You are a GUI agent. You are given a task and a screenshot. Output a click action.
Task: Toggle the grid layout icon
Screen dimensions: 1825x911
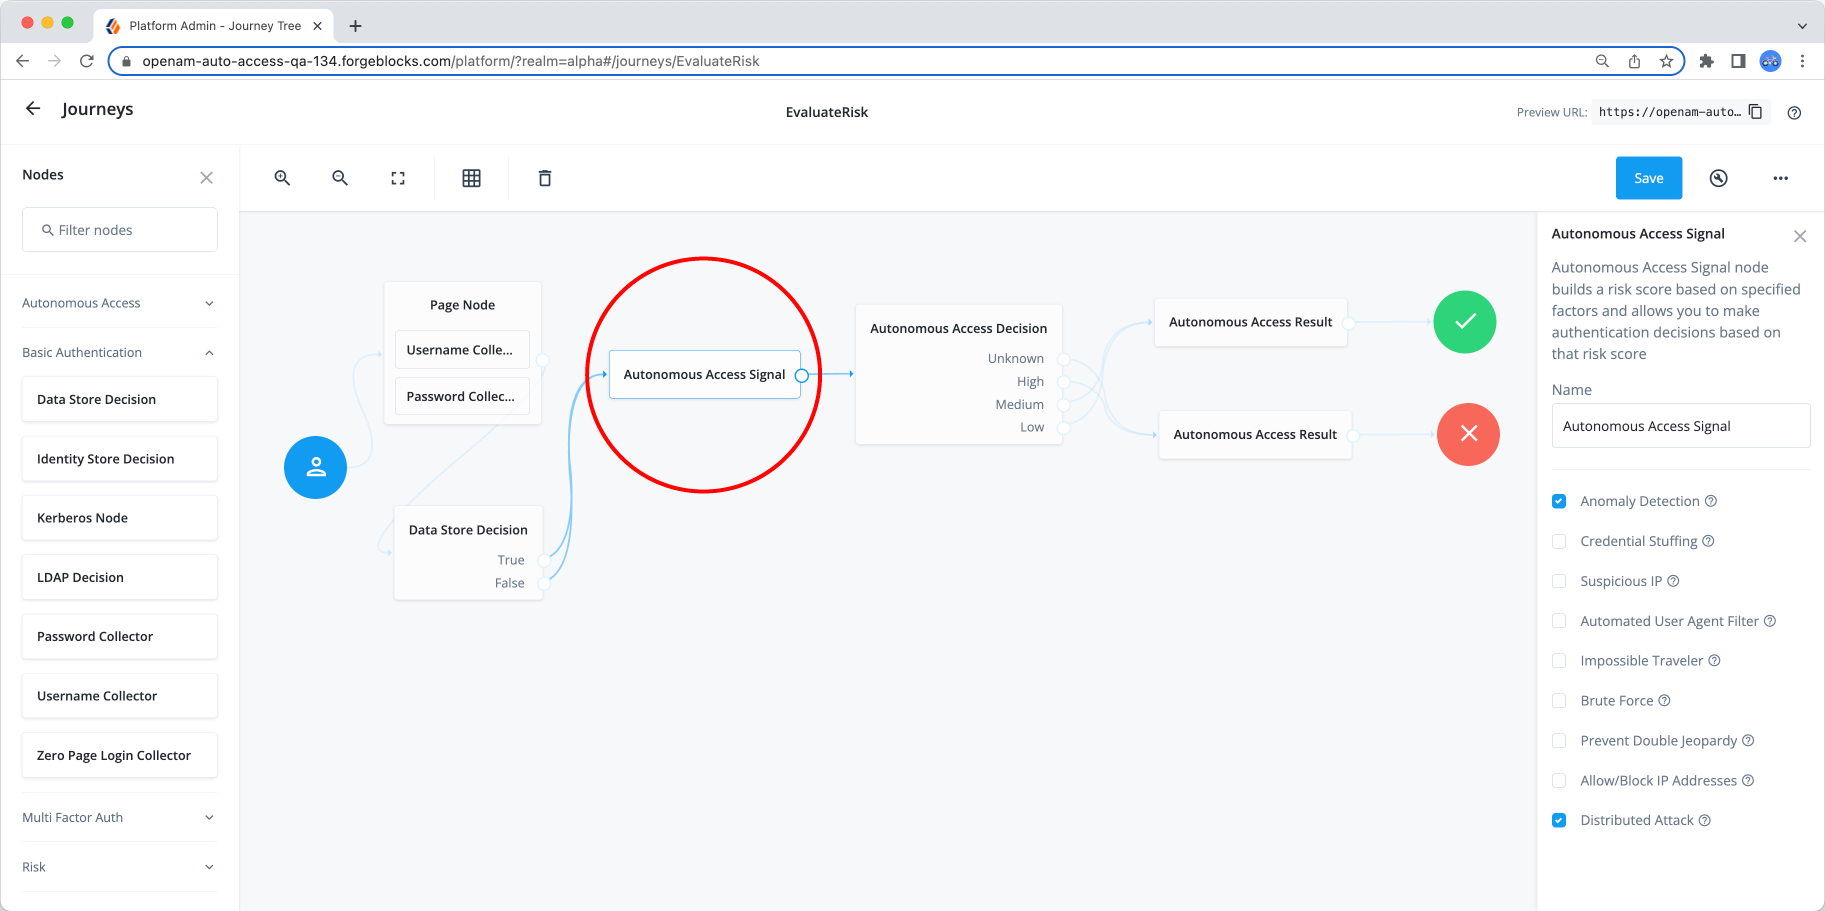pos(472,178)
